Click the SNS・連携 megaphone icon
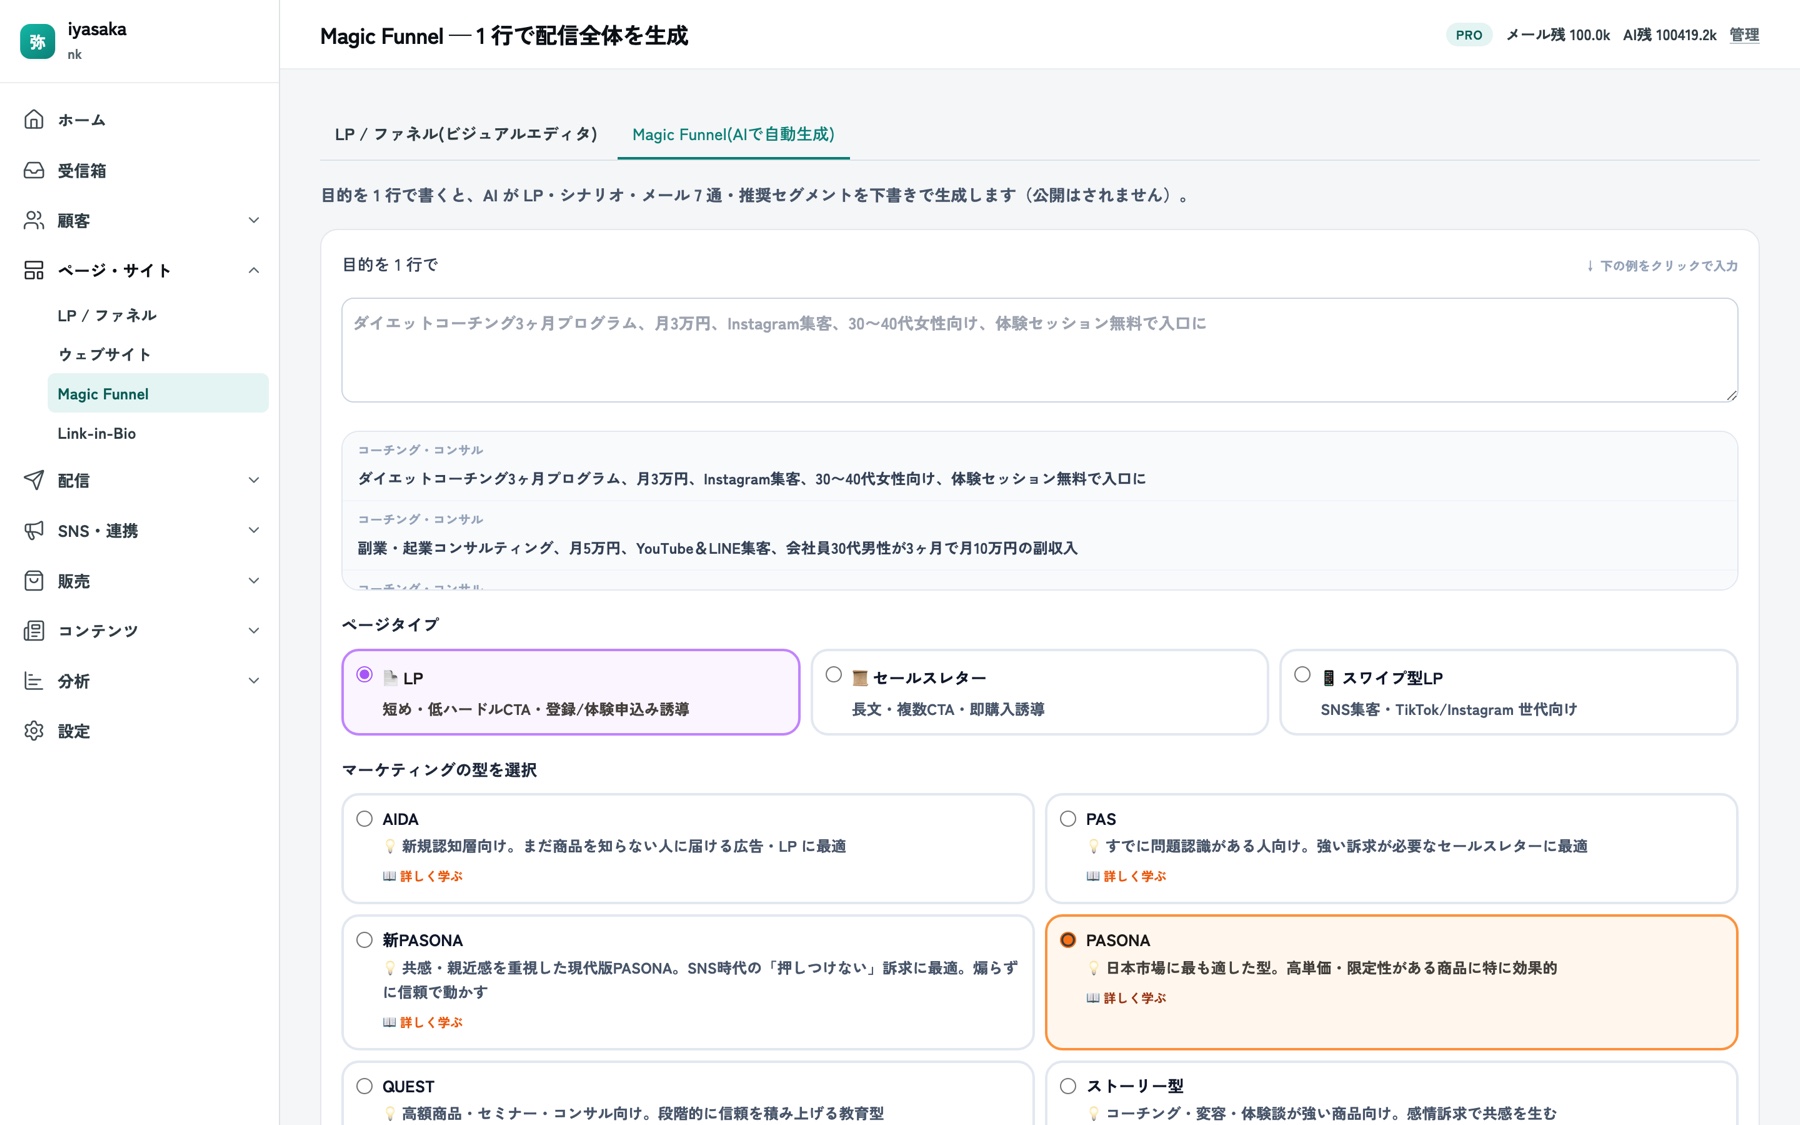 pos(34,530)
